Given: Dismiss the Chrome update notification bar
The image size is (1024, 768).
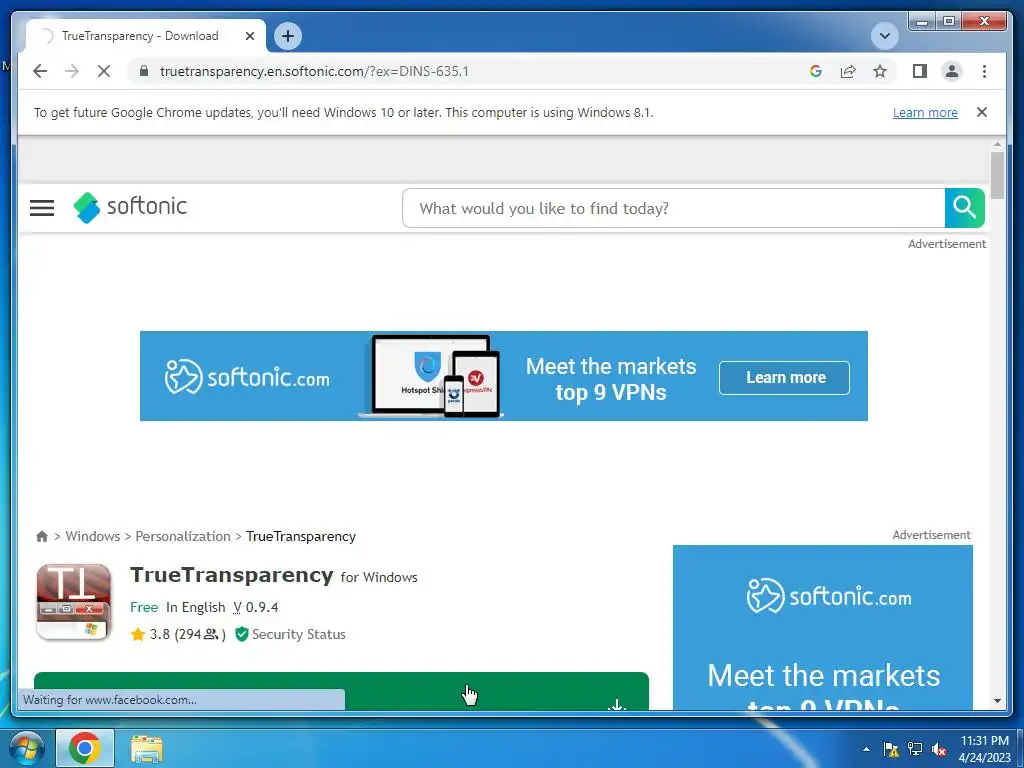Looking at the screenshot, I should click(982, 112).
